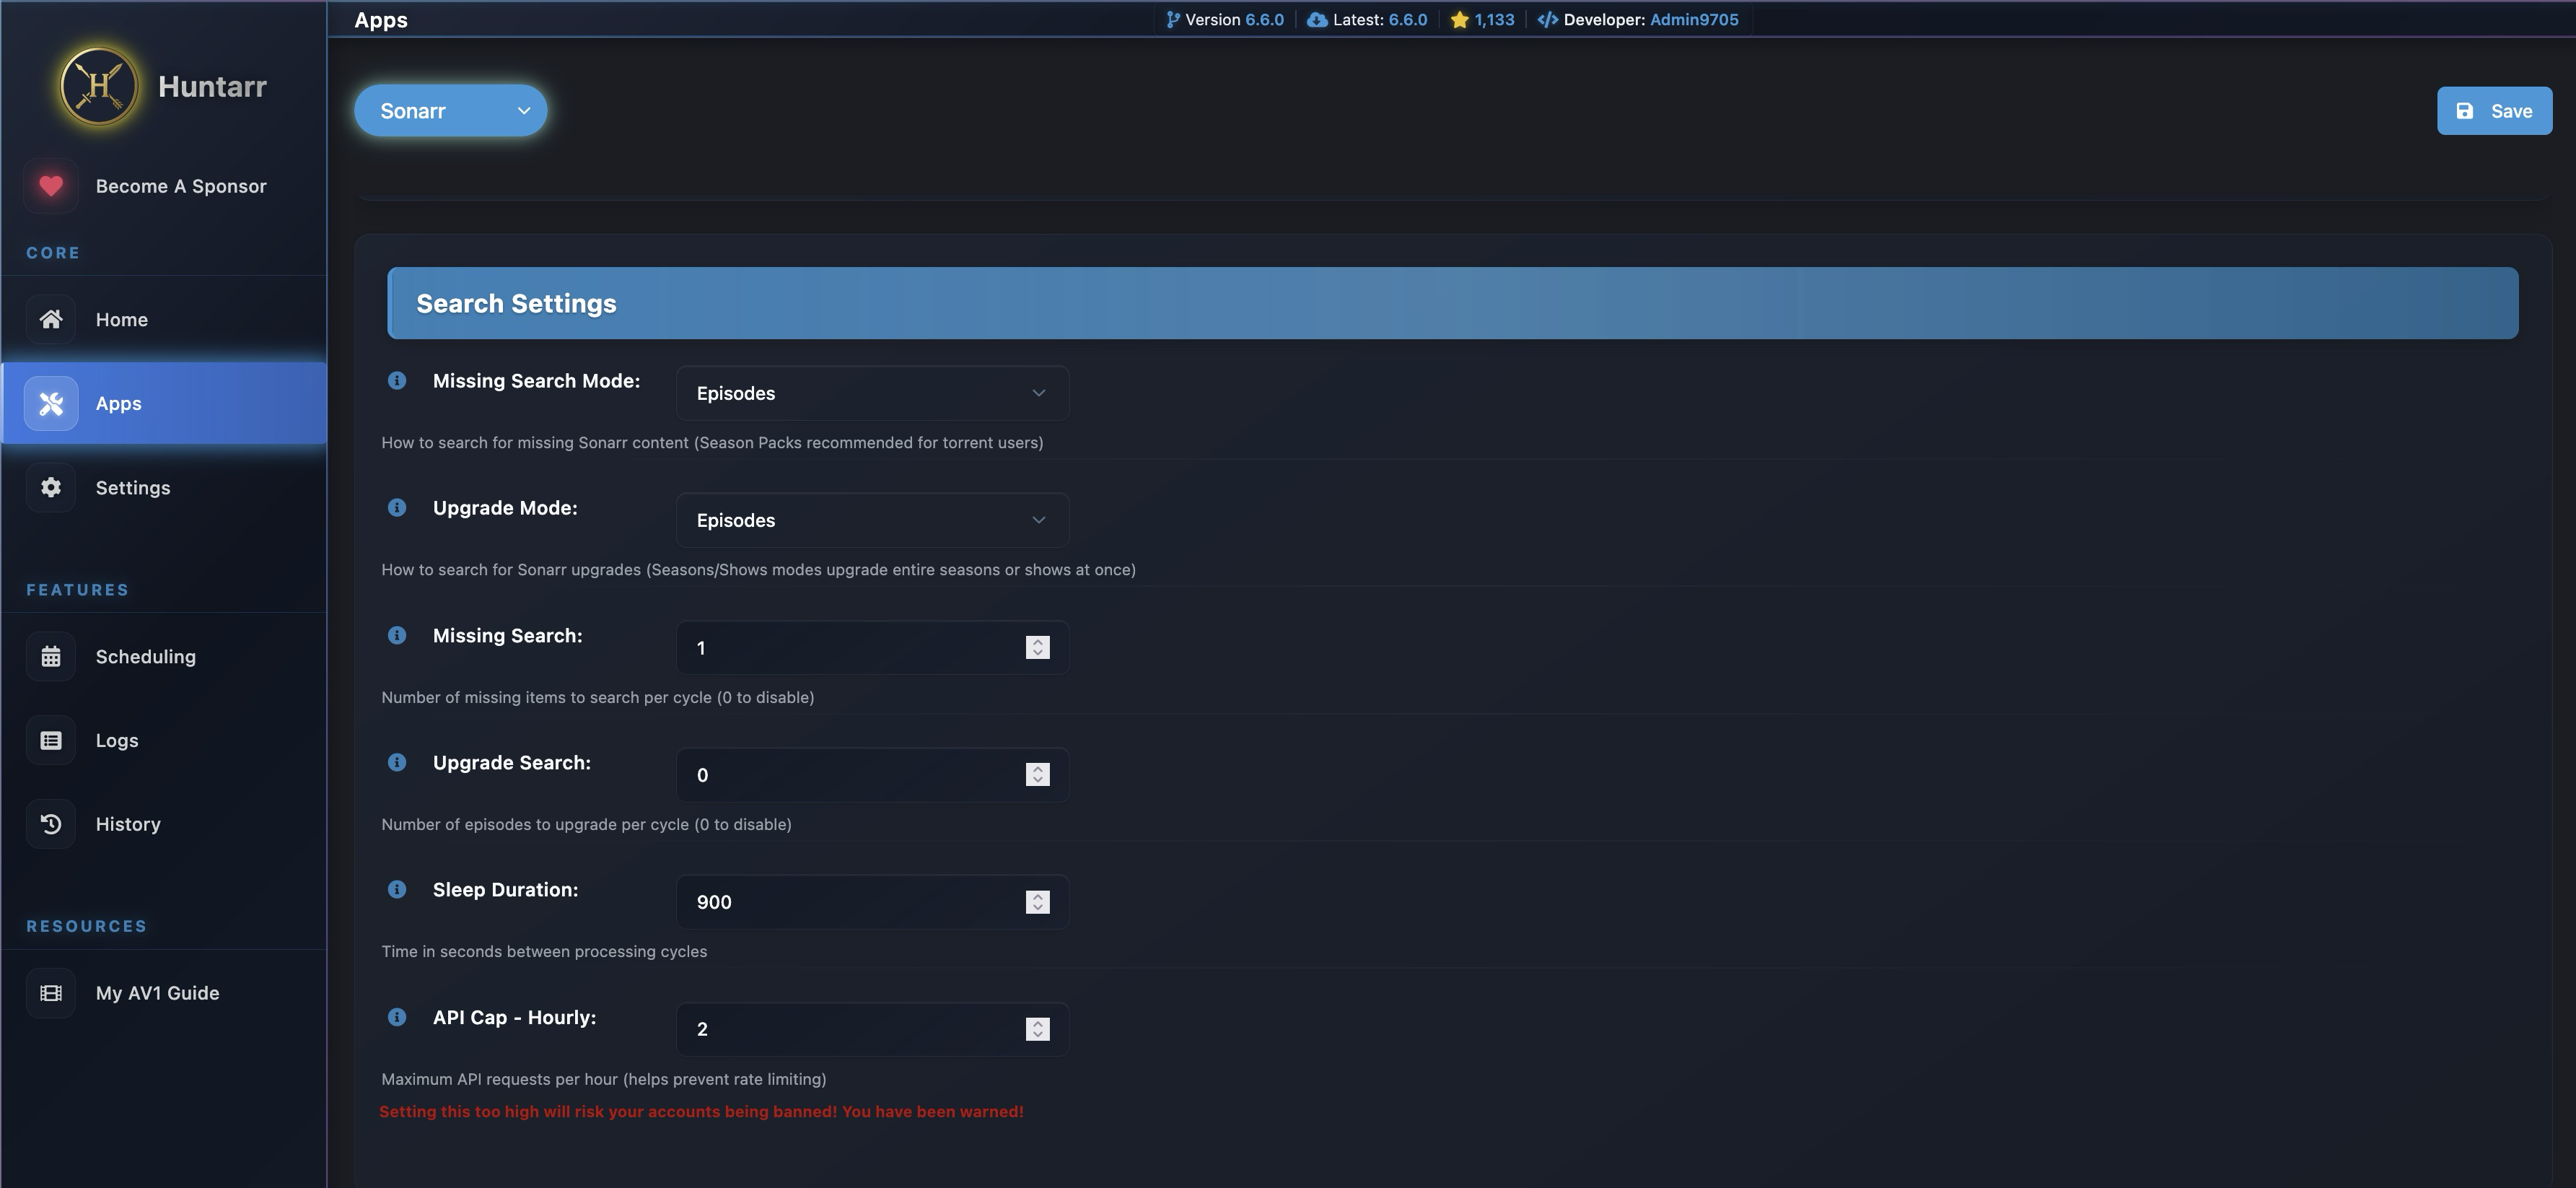The image size is (2576, 1188).
Task: Focus the API Cap Hourly field
Action: point(872,1029)
